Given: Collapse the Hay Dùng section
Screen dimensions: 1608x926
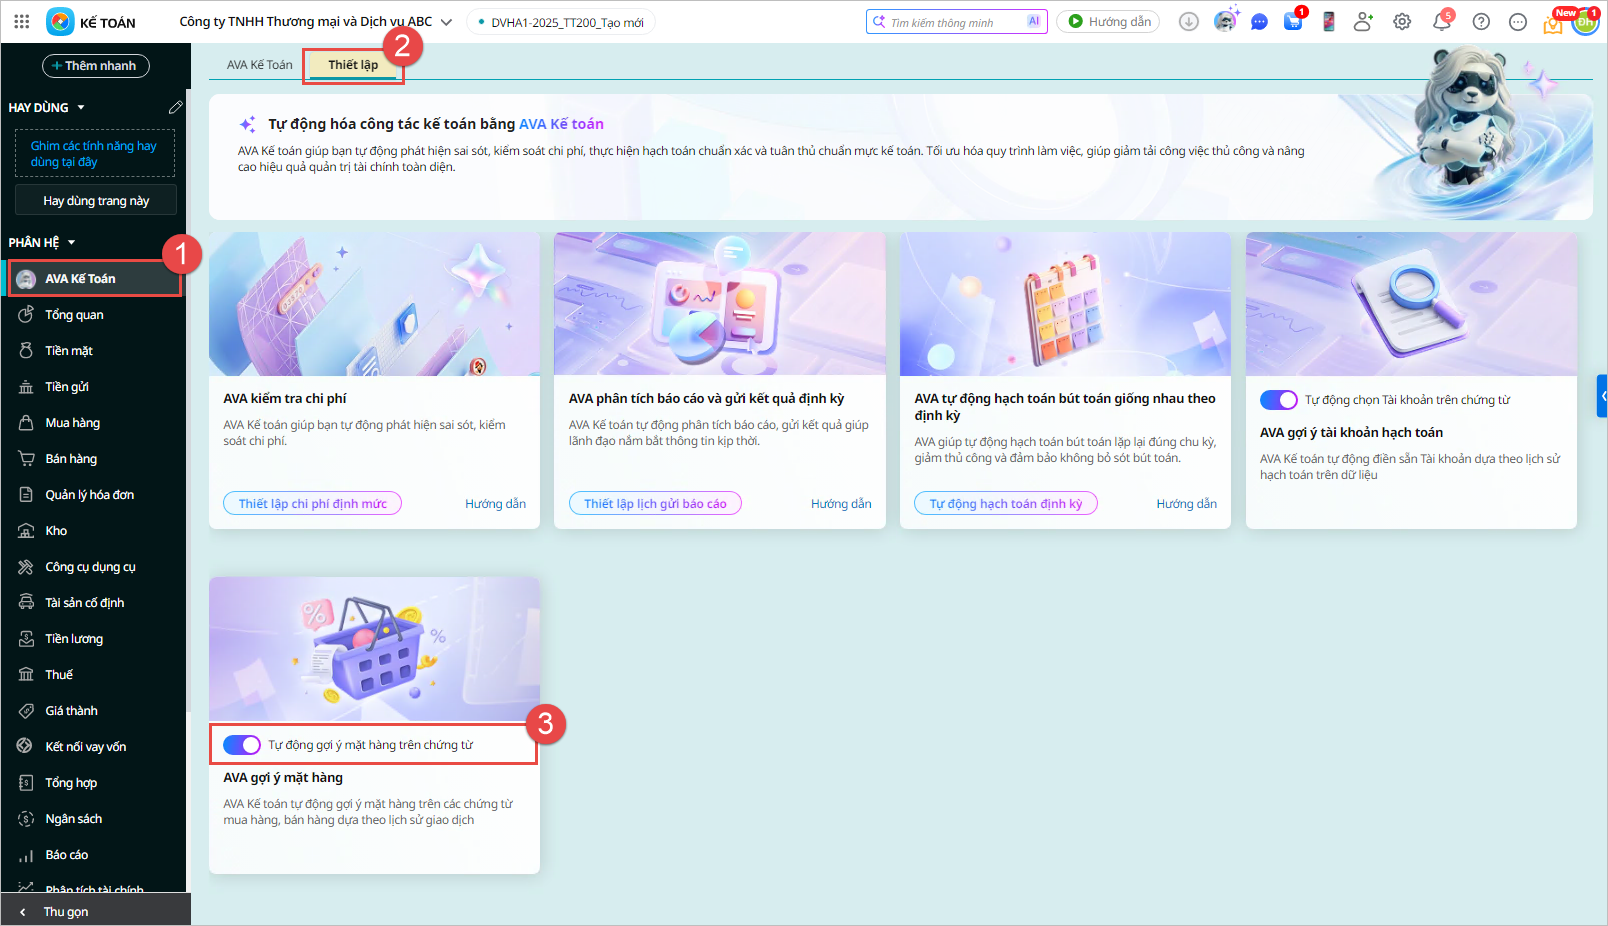Looking at the screenshot, I should tap(81, 107).
